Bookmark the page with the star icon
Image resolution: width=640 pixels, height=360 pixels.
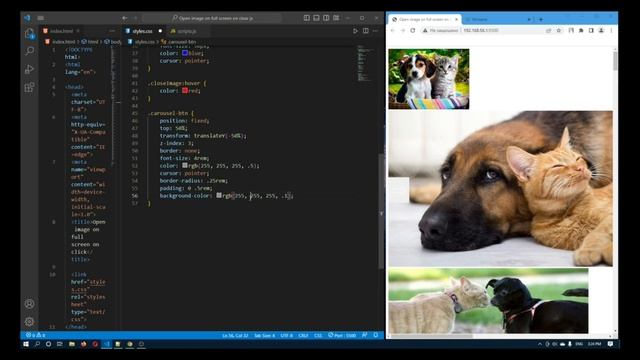pos(559,31)
